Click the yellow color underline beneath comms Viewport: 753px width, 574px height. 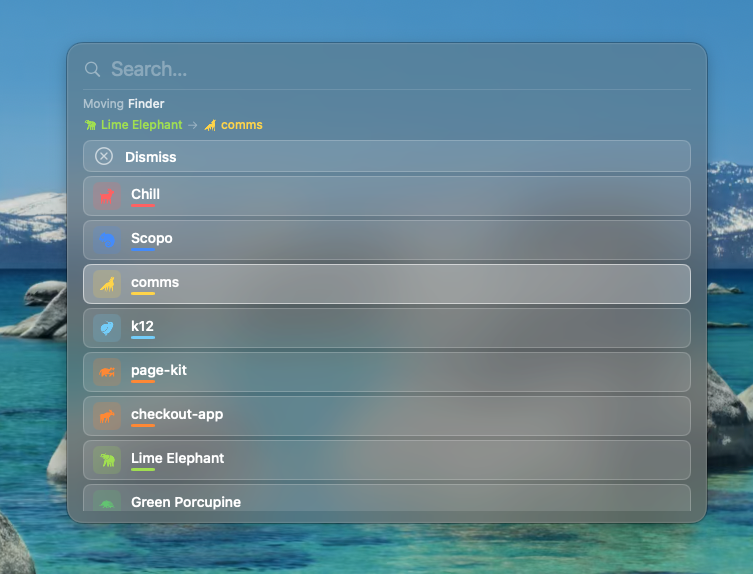pyautogui.click(x=143, y=293)
